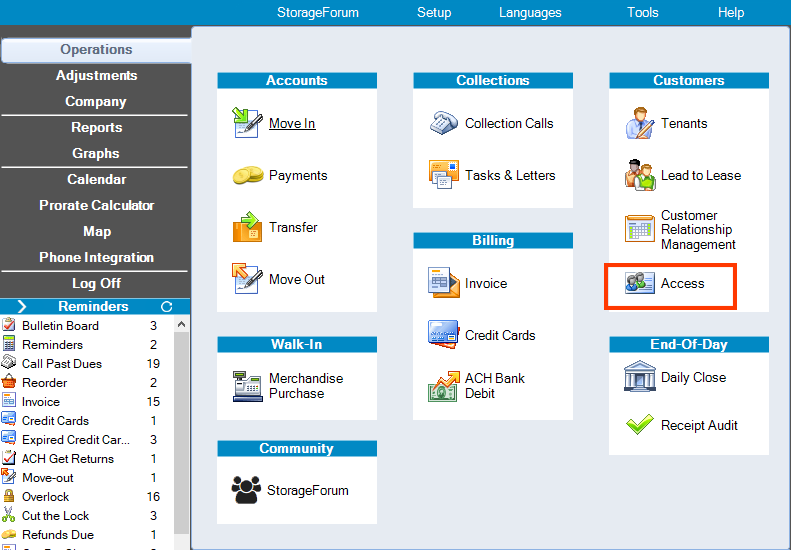Select the Company sidebar tab

click(x=96, y=101)
